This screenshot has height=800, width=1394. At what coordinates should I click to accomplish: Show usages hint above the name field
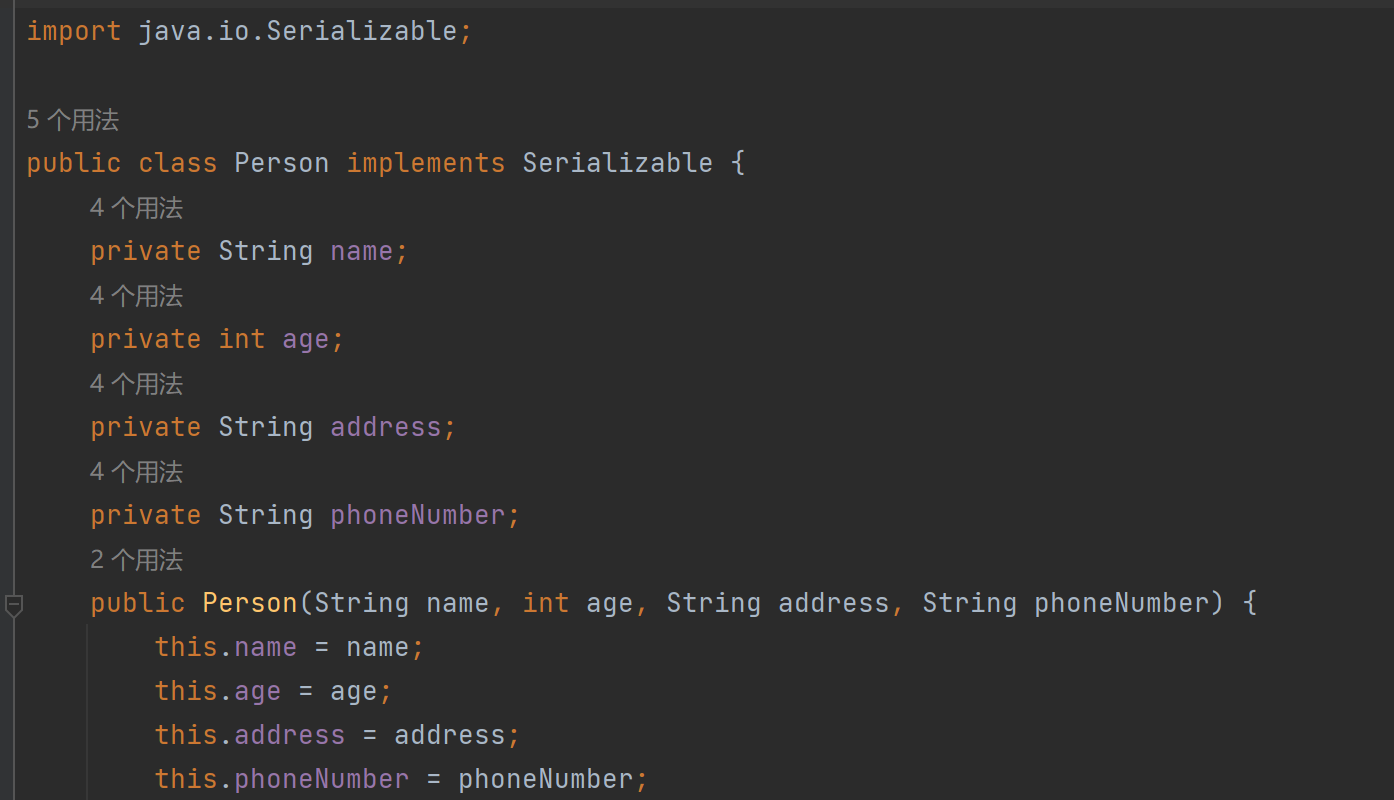point(136,208)
